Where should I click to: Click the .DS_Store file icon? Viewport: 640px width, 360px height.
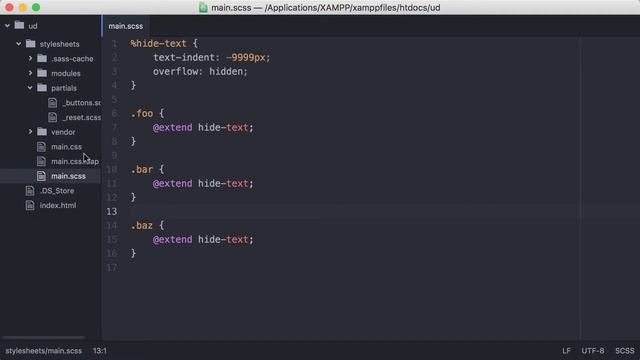(30, 191)
